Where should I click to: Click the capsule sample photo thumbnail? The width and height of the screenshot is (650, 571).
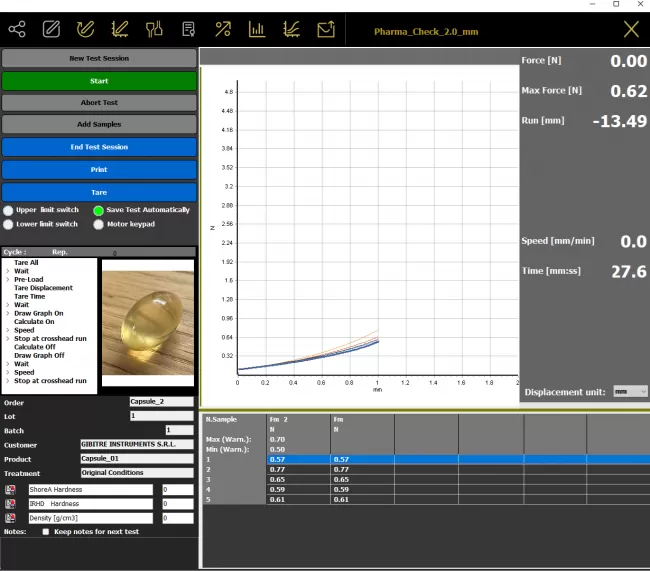(x=149, y=322)
